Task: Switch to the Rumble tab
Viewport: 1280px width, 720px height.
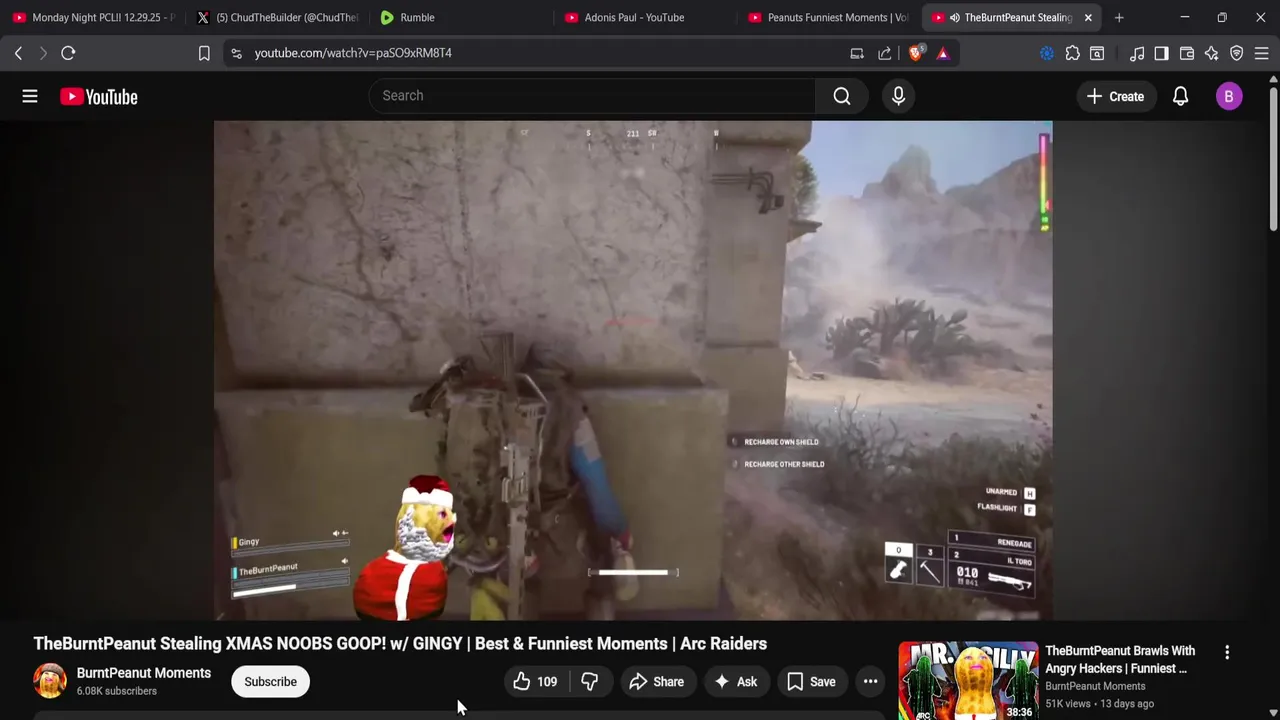Action: point(460,17)
